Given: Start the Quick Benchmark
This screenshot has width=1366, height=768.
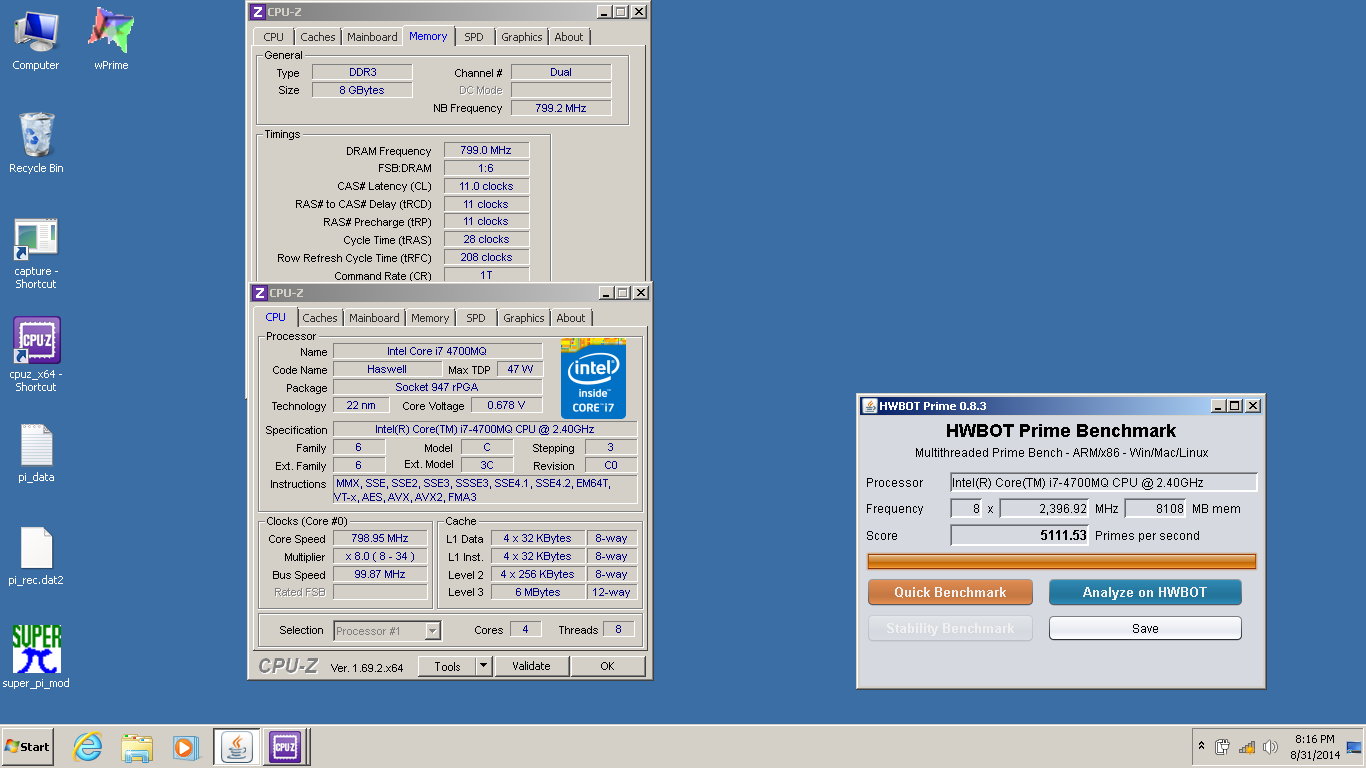Looking at the screenshot, I should click(950, 592).
